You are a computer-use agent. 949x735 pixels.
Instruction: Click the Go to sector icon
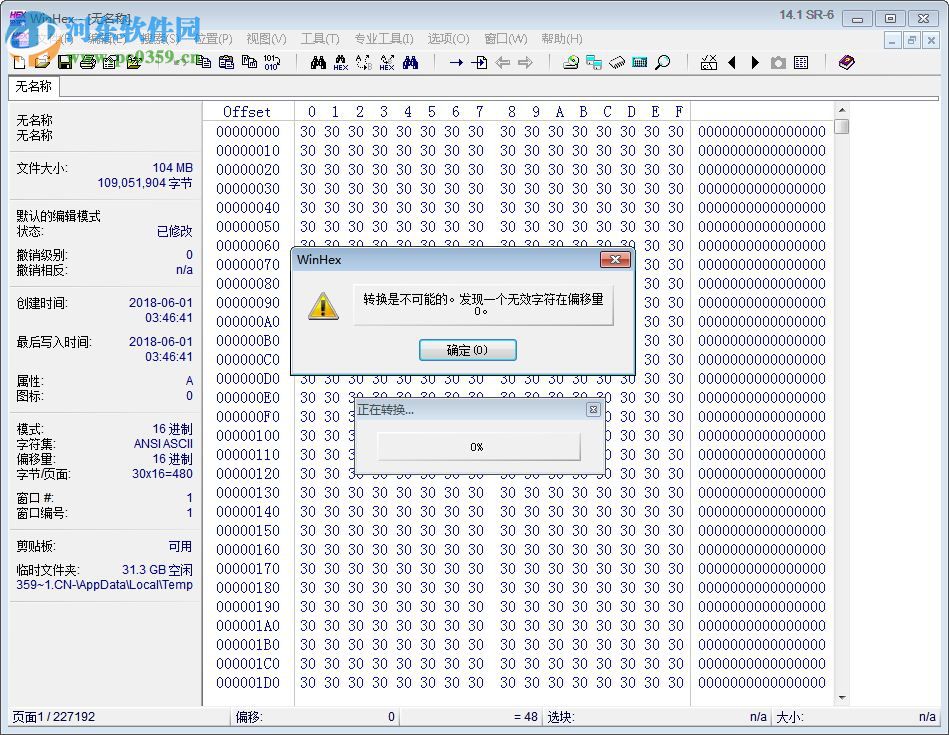[479, 62]
